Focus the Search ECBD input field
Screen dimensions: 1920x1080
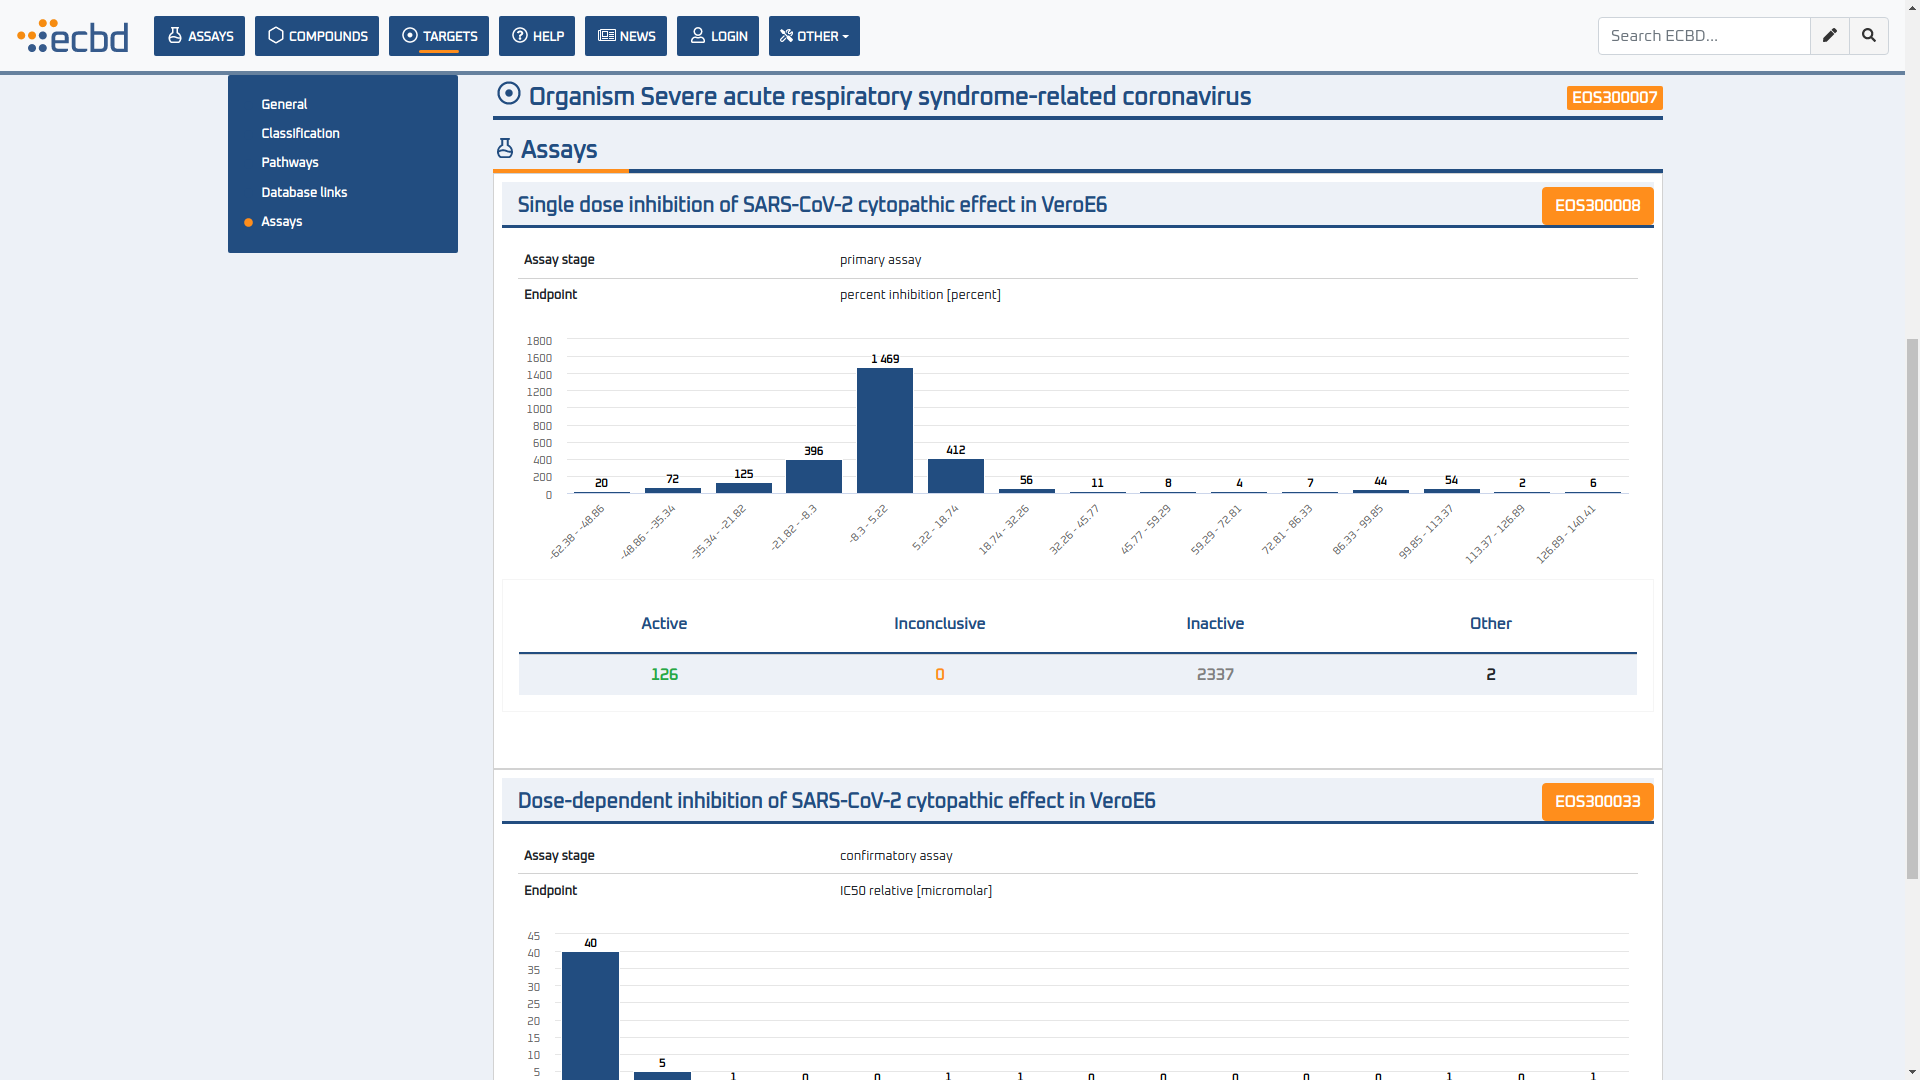pos(1703,36)
